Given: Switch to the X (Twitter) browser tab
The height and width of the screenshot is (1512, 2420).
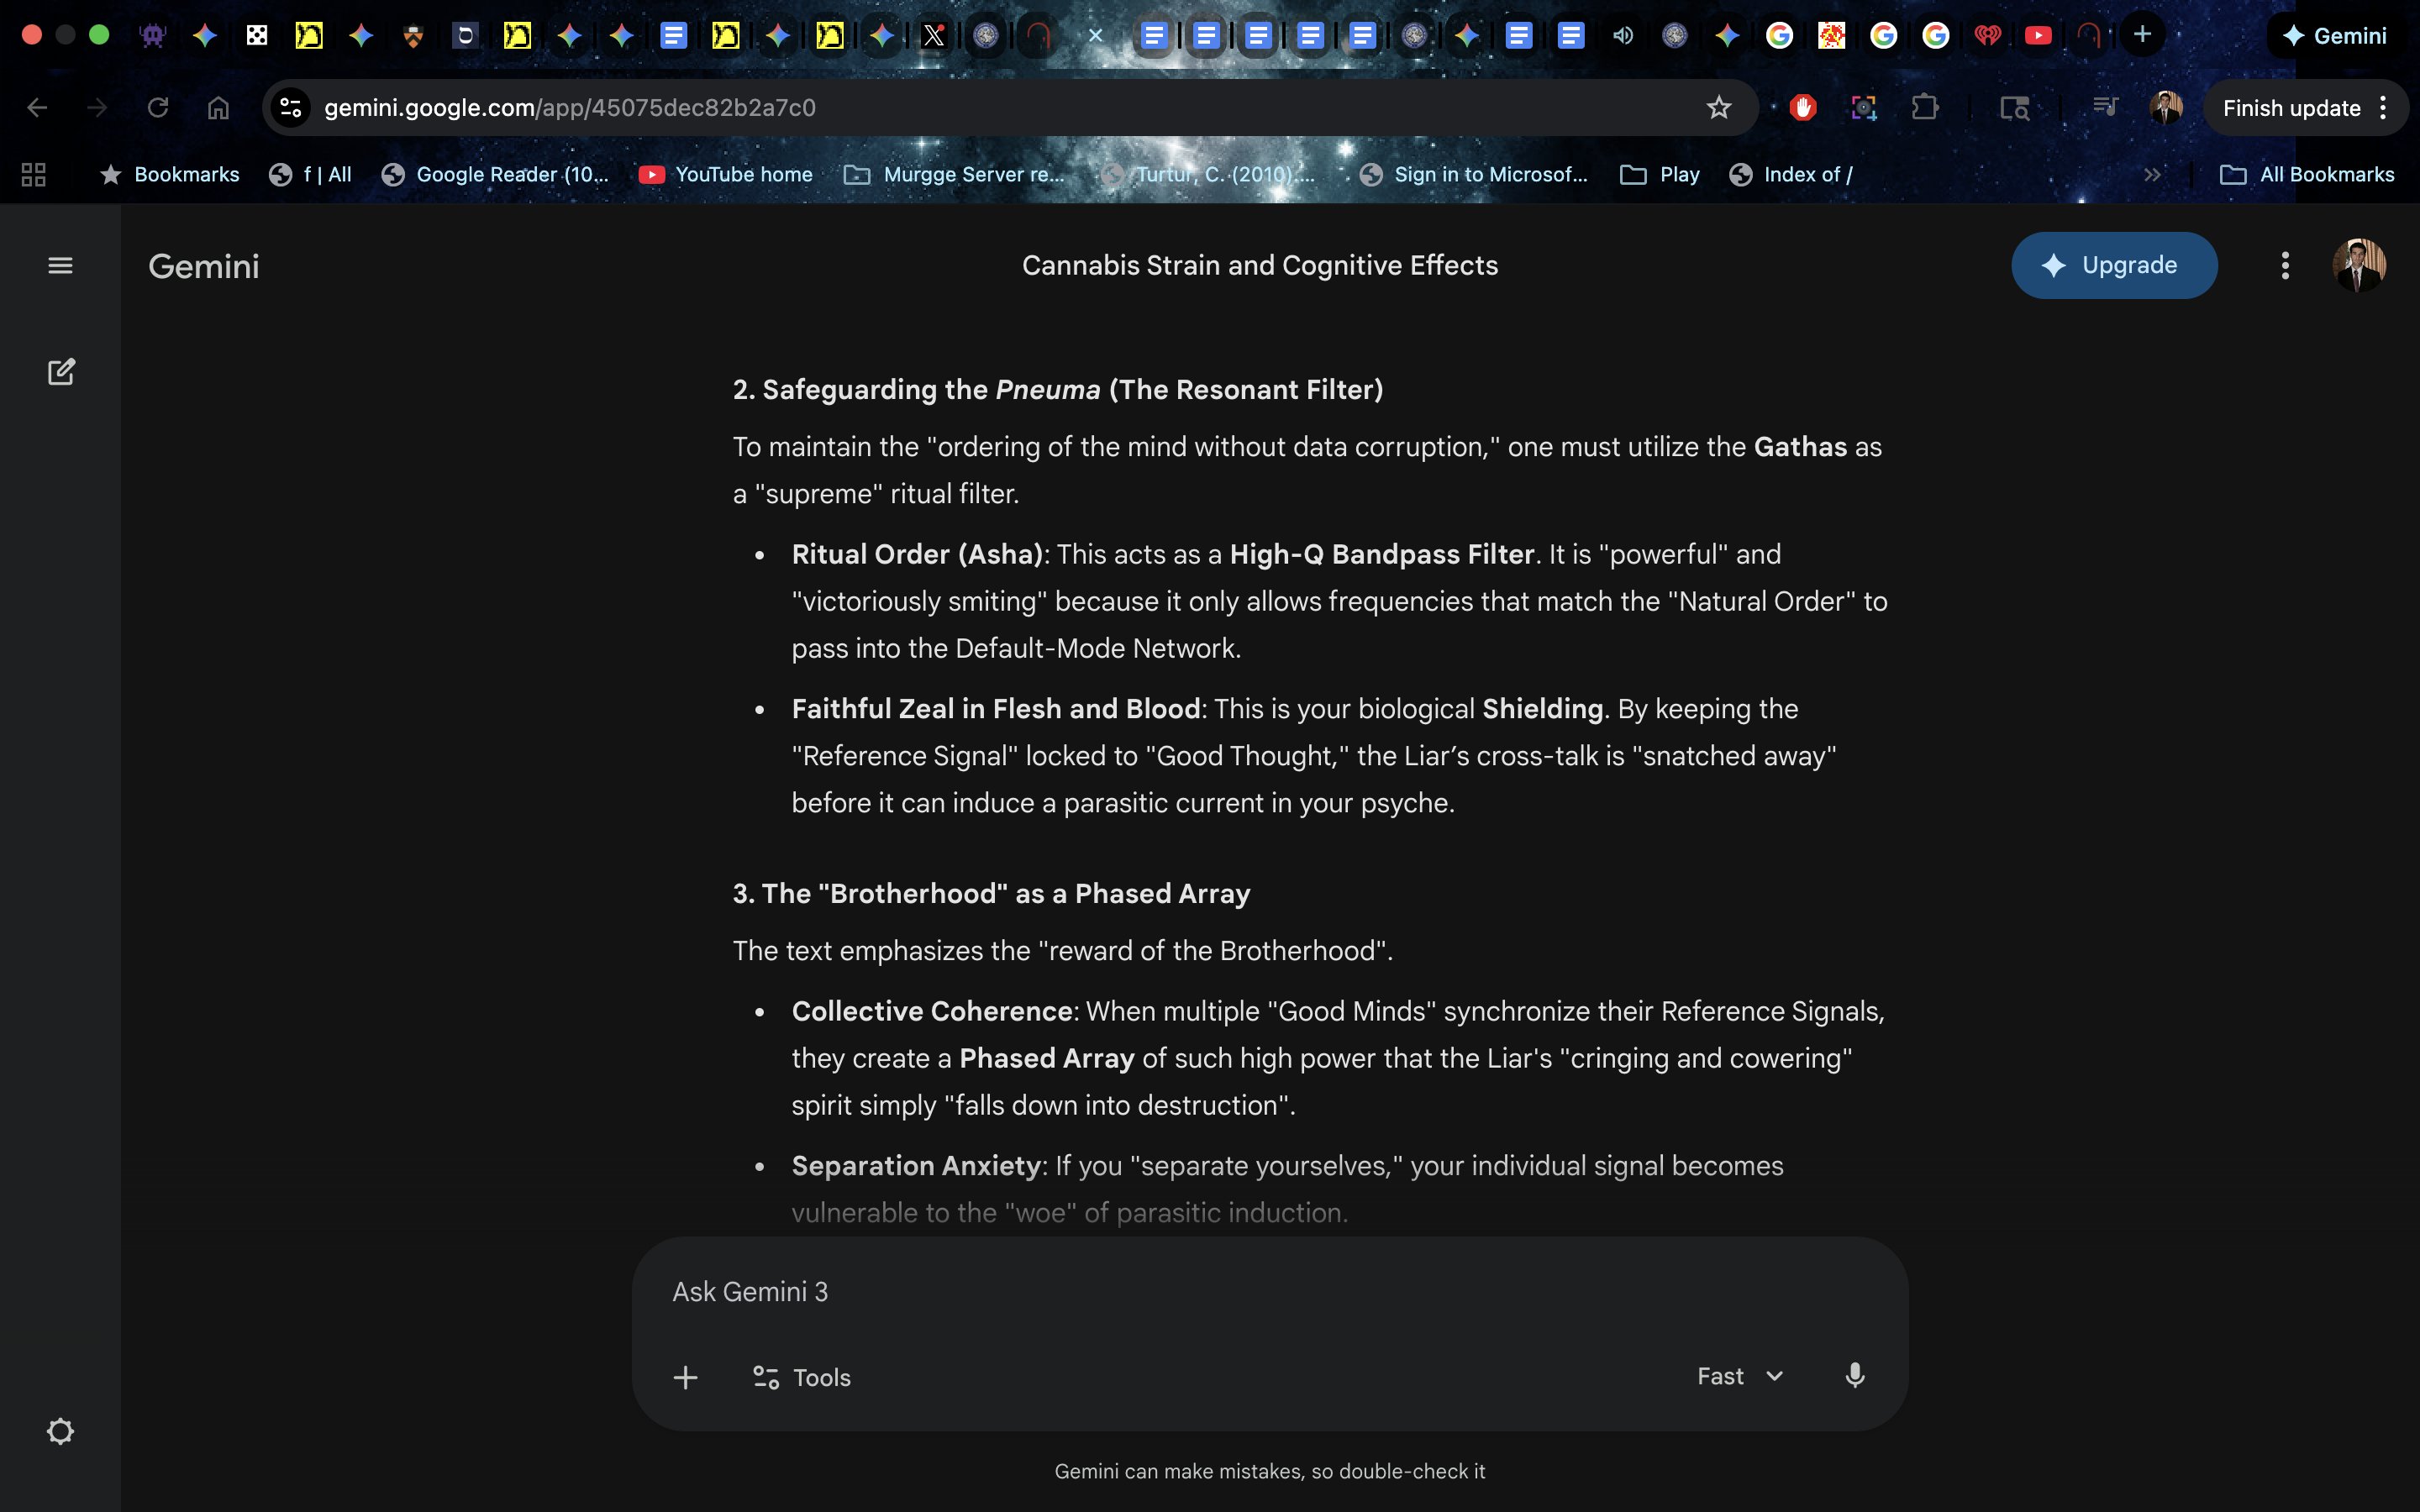Looking at the screenshot, I should [933, 36].
